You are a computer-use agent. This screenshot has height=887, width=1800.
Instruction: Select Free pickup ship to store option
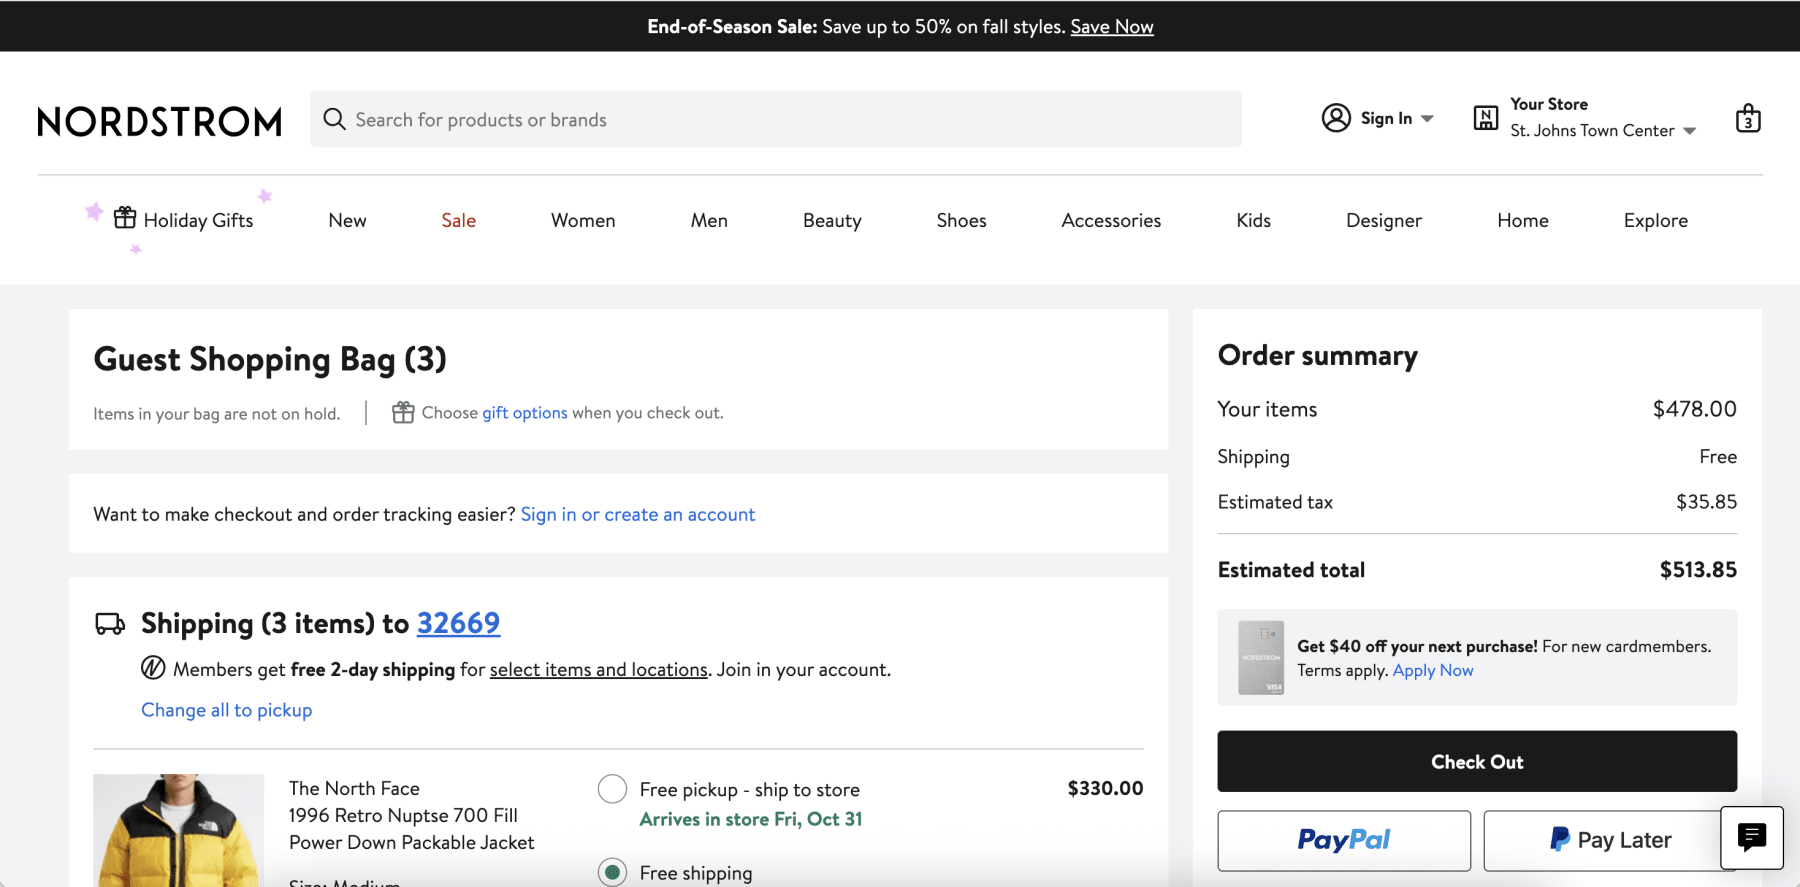tap(612, 789)
